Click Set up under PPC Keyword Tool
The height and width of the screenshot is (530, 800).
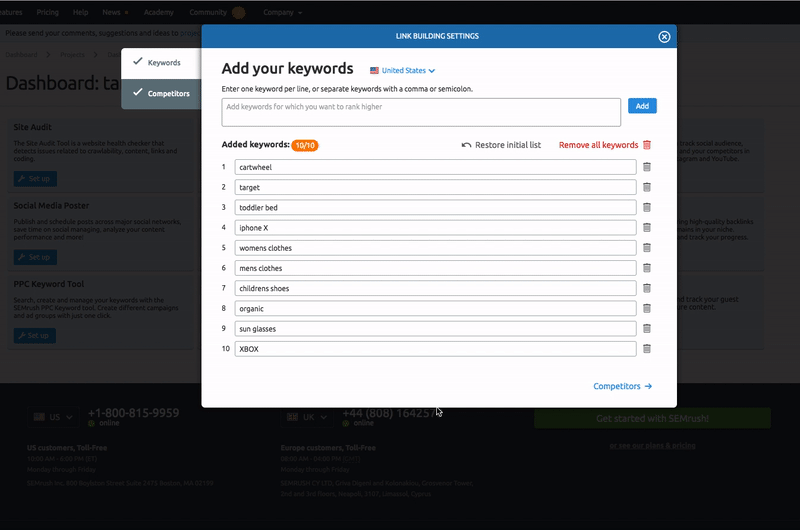click(x=35, y=336)
